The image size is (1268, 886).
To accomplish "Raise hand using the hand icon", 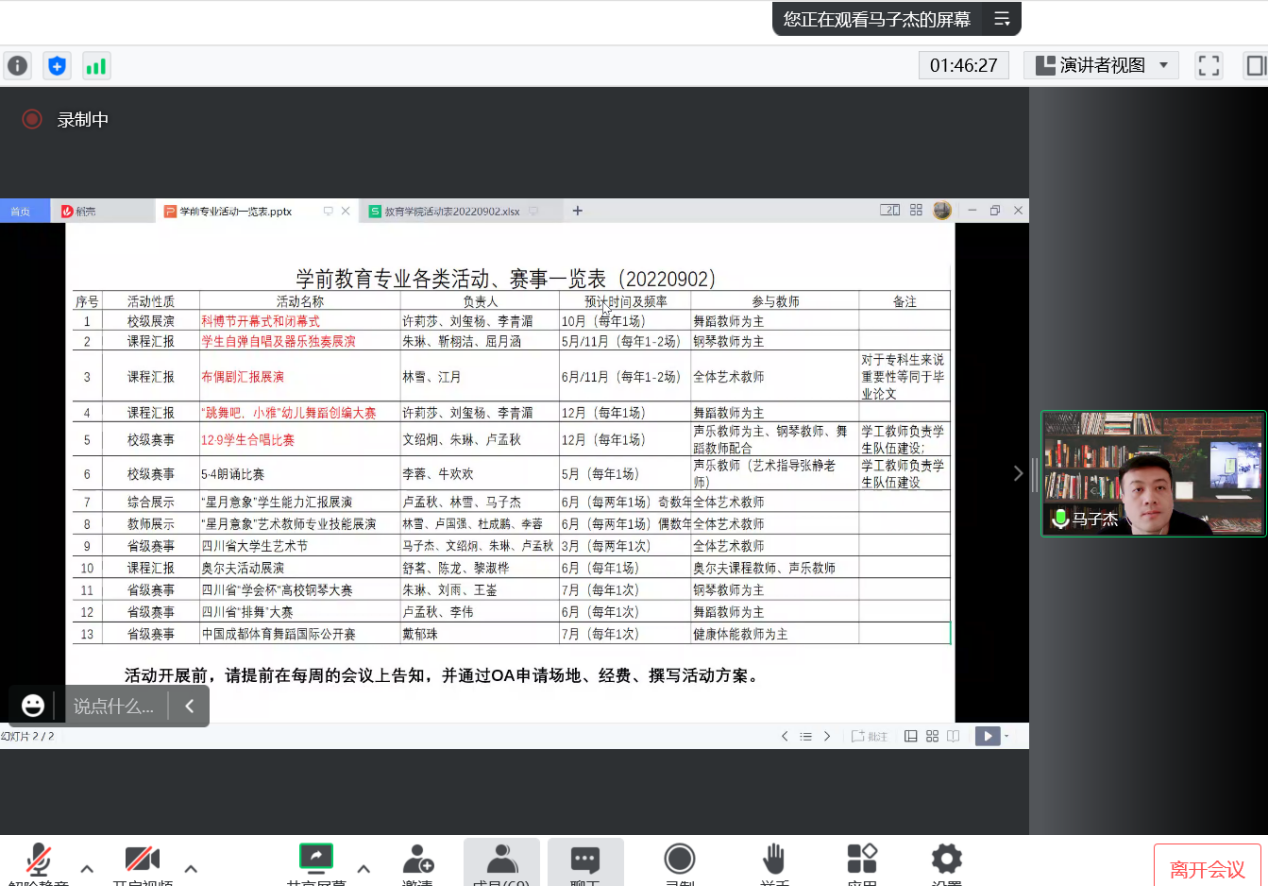I will (x=773, y=859).
